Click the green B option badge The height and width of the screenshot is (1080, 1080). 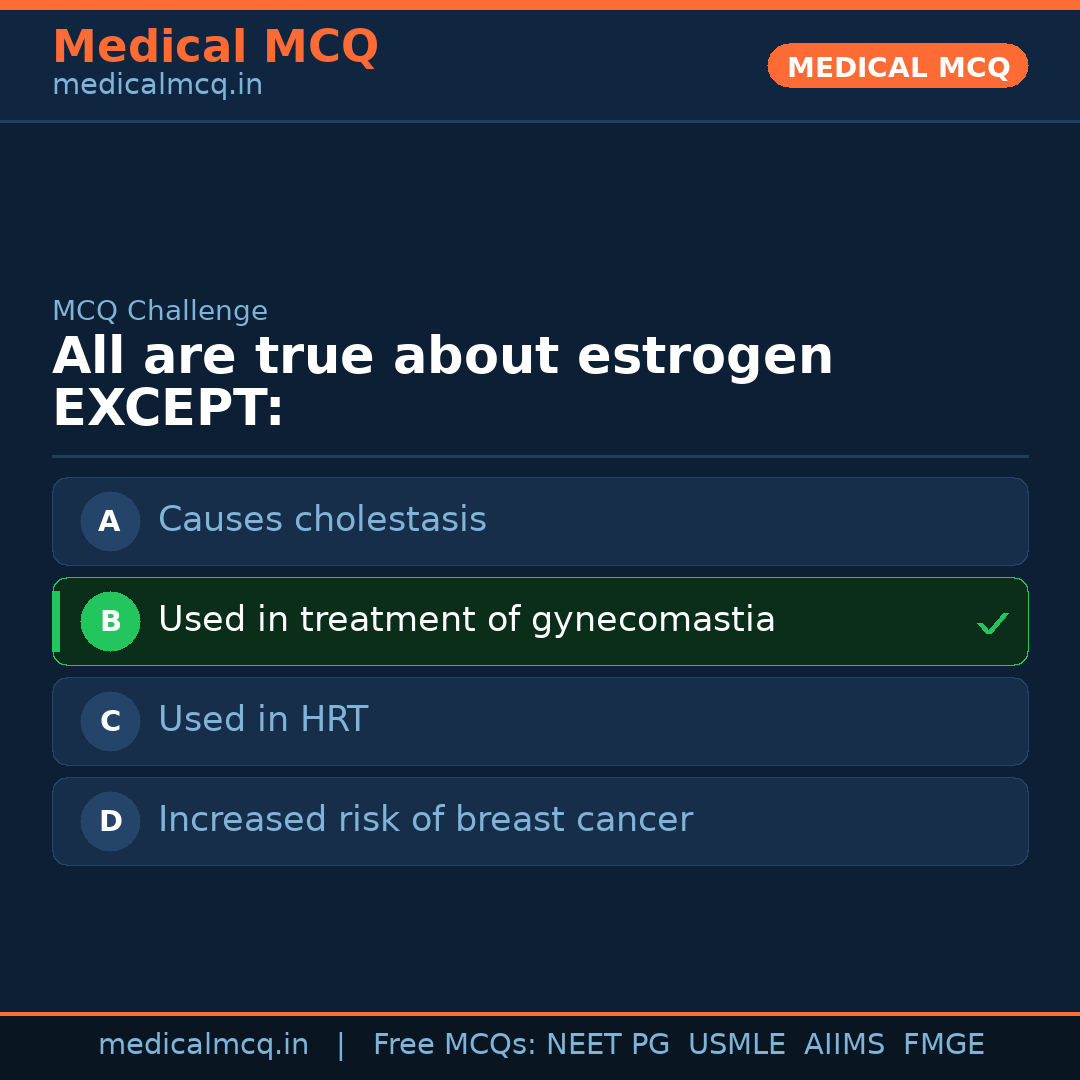click(110, 621)
